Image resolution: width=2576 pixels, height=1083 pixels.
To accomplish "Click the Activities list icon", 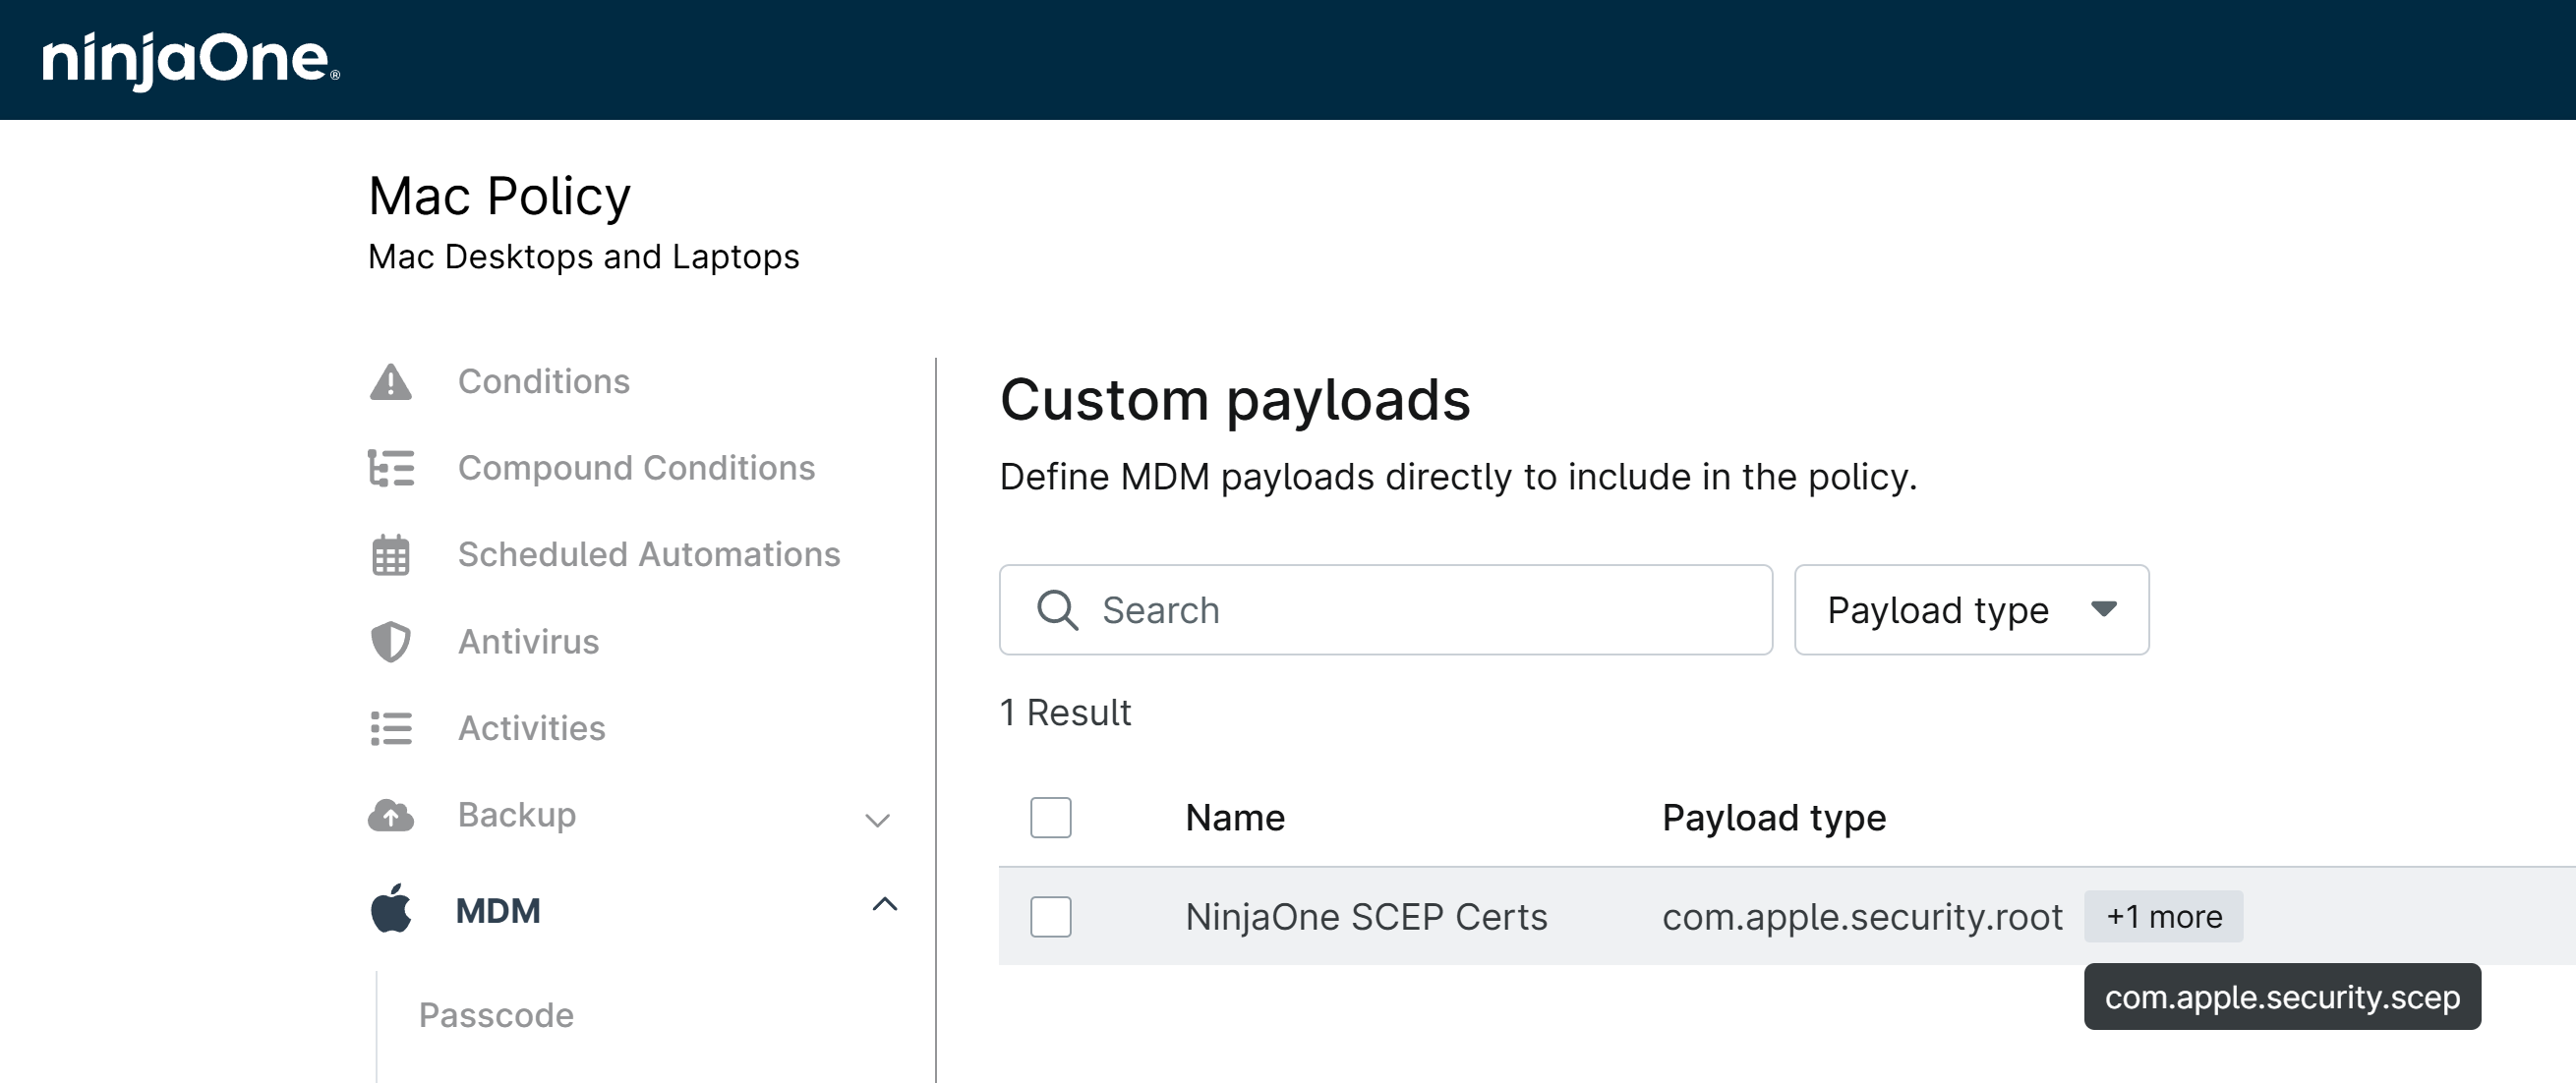I will (390, 728).
